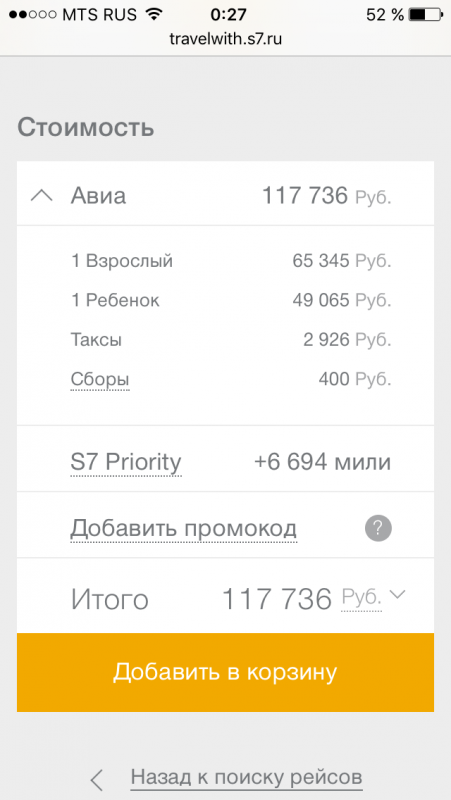This screenshot has width=451, height=800.
Task: Tap the travelwith.s7.ru address bar
Action: point(226,39)
